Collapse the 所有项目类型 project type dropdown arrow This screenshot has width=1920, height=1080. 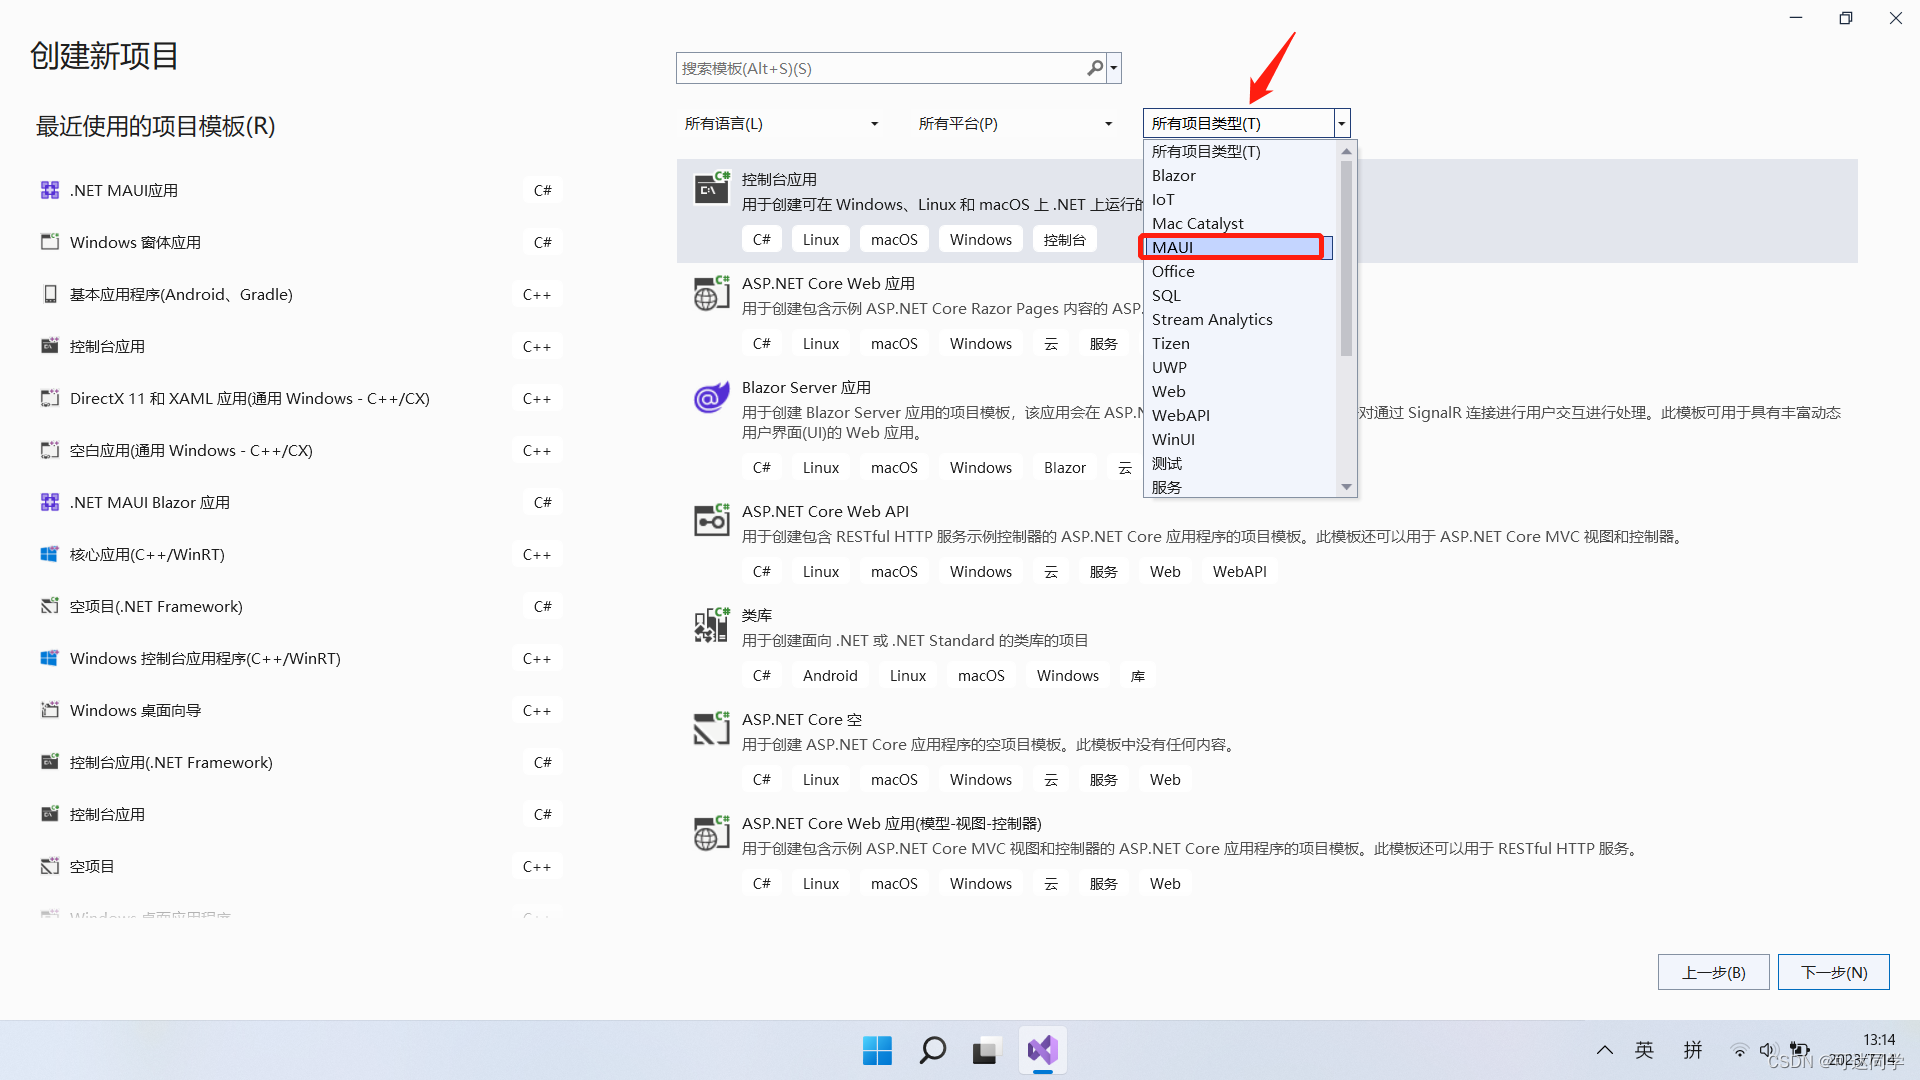[1342, 124]
